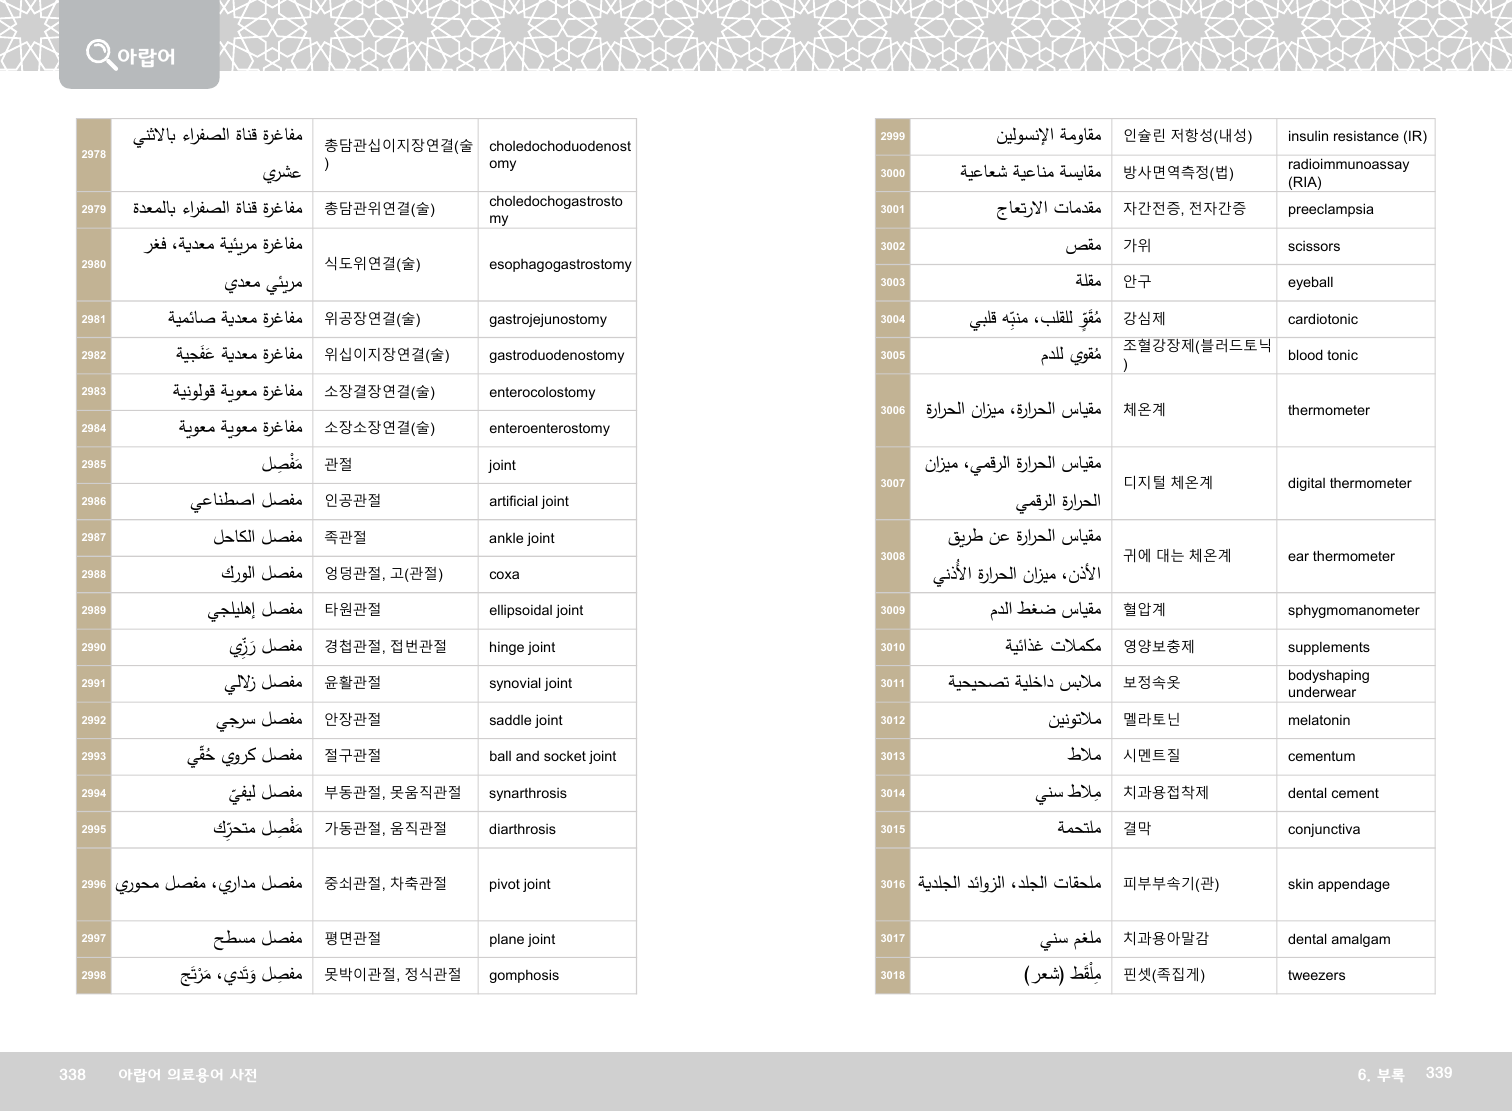Click the '6. 부록' section label

click(x=1380, y=1075)
